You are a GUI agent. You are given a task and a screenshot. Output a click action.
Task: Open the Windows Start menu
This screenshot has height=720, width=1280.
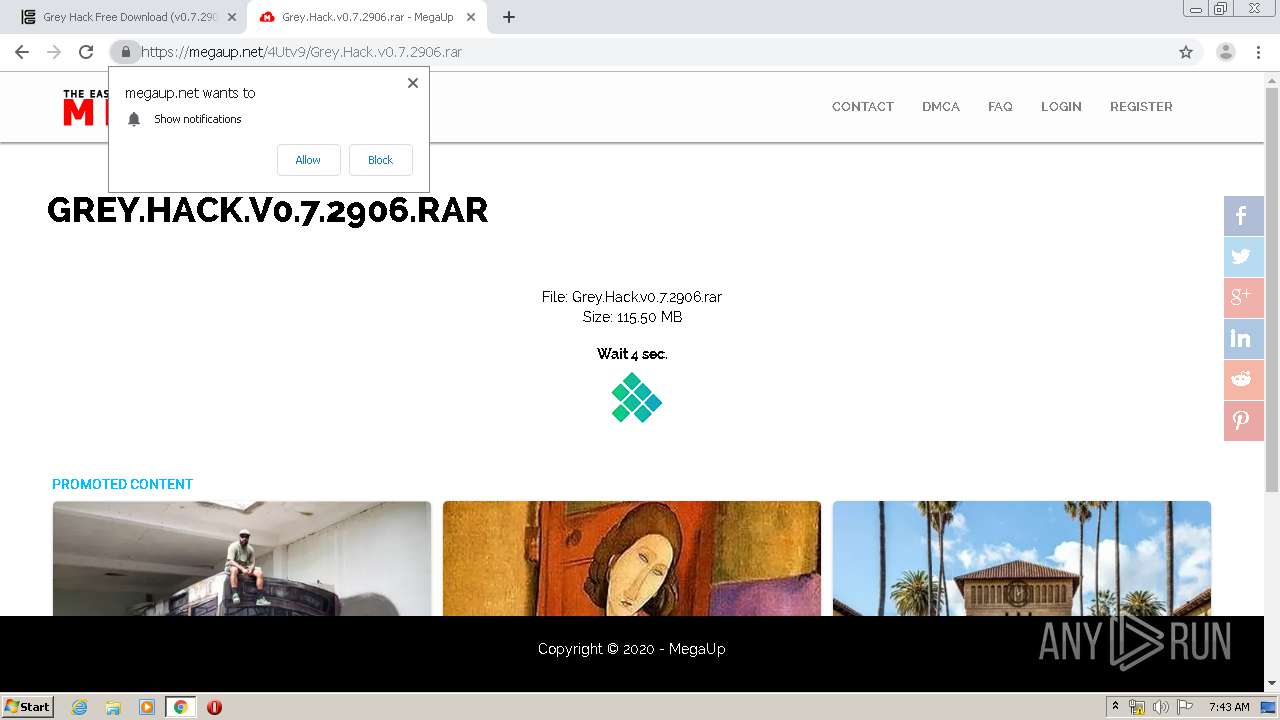[x=27, y=706]
